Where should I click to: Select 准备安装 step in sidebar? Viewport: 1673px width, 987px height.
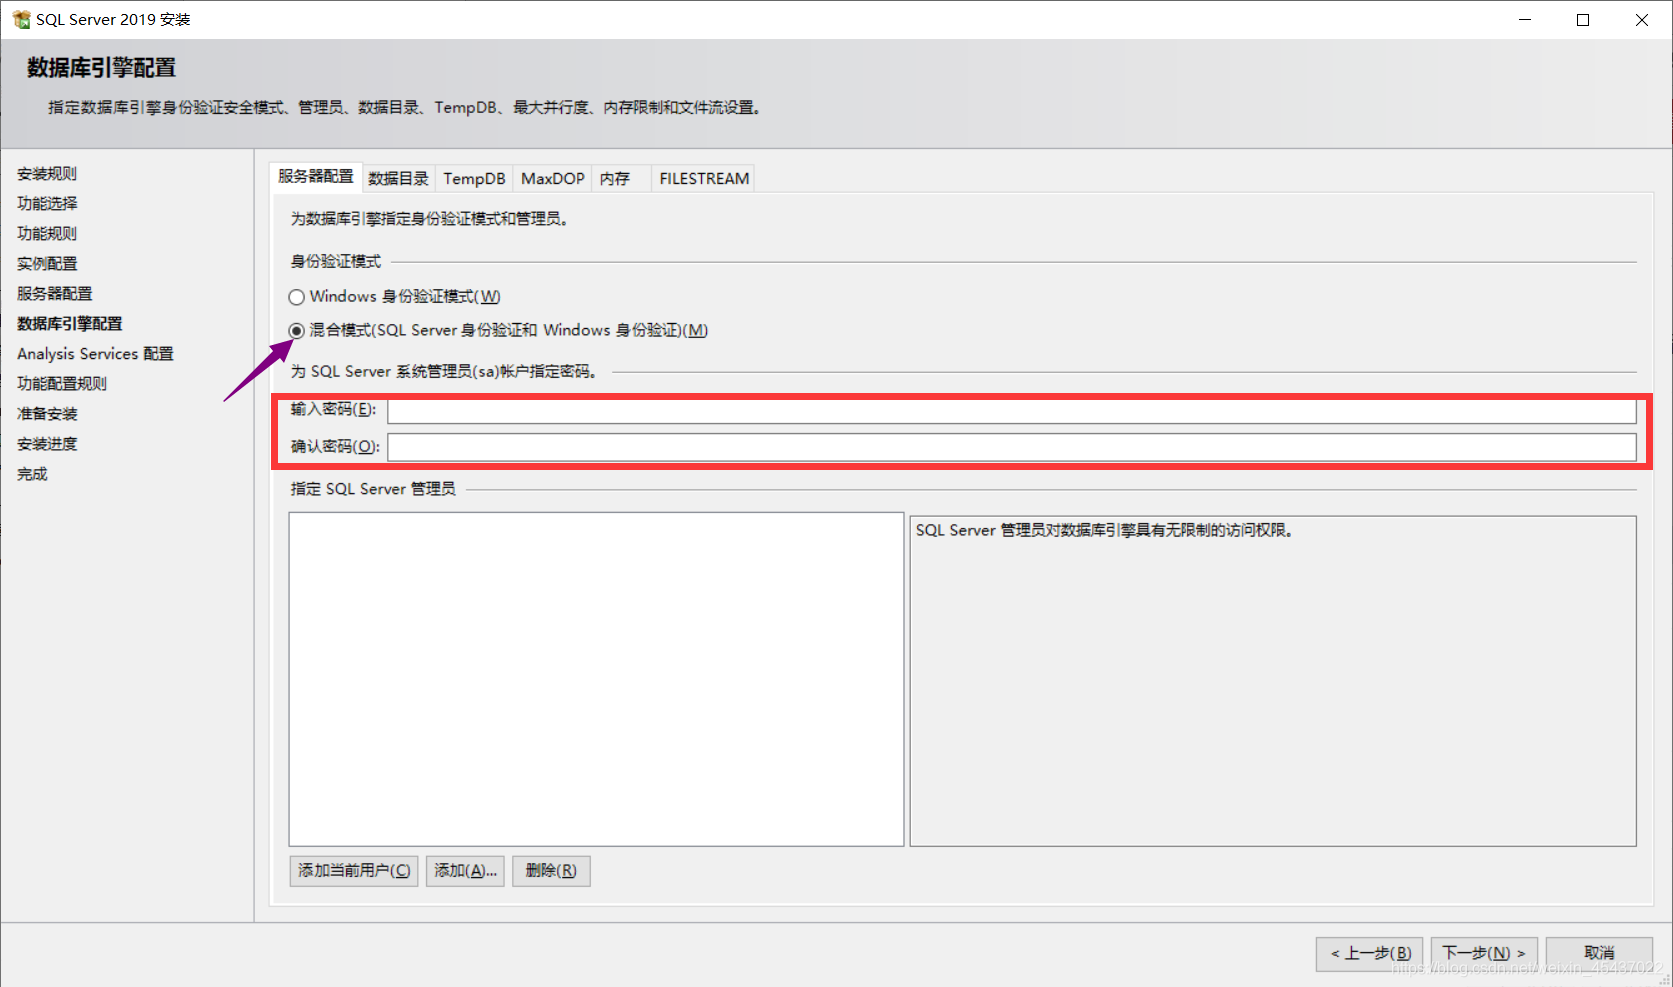pyautogui.click(x=47, y=414)
